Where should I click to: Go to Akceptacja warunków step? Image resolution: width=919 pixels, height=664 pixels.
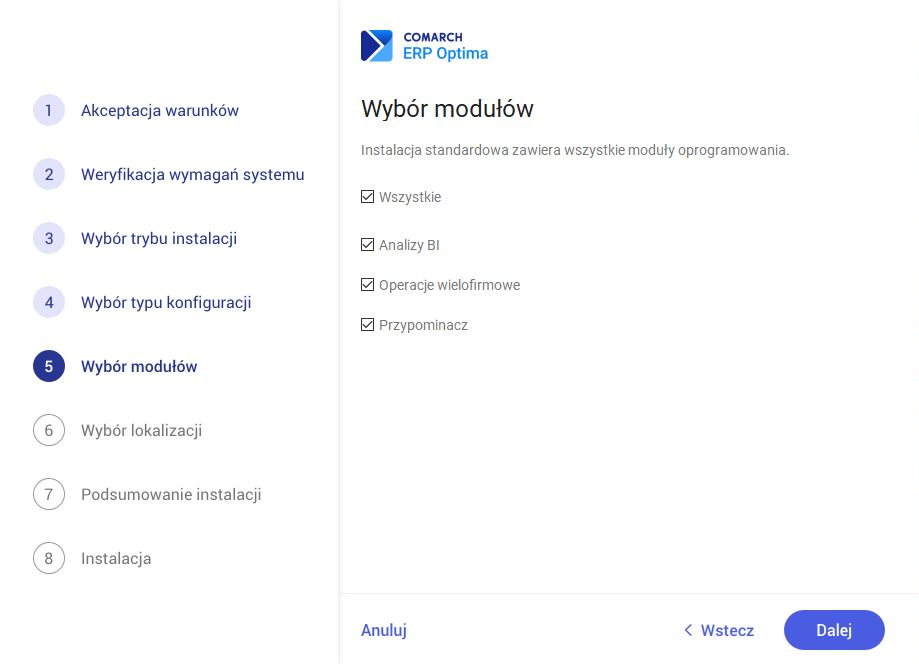pos(160,111)
